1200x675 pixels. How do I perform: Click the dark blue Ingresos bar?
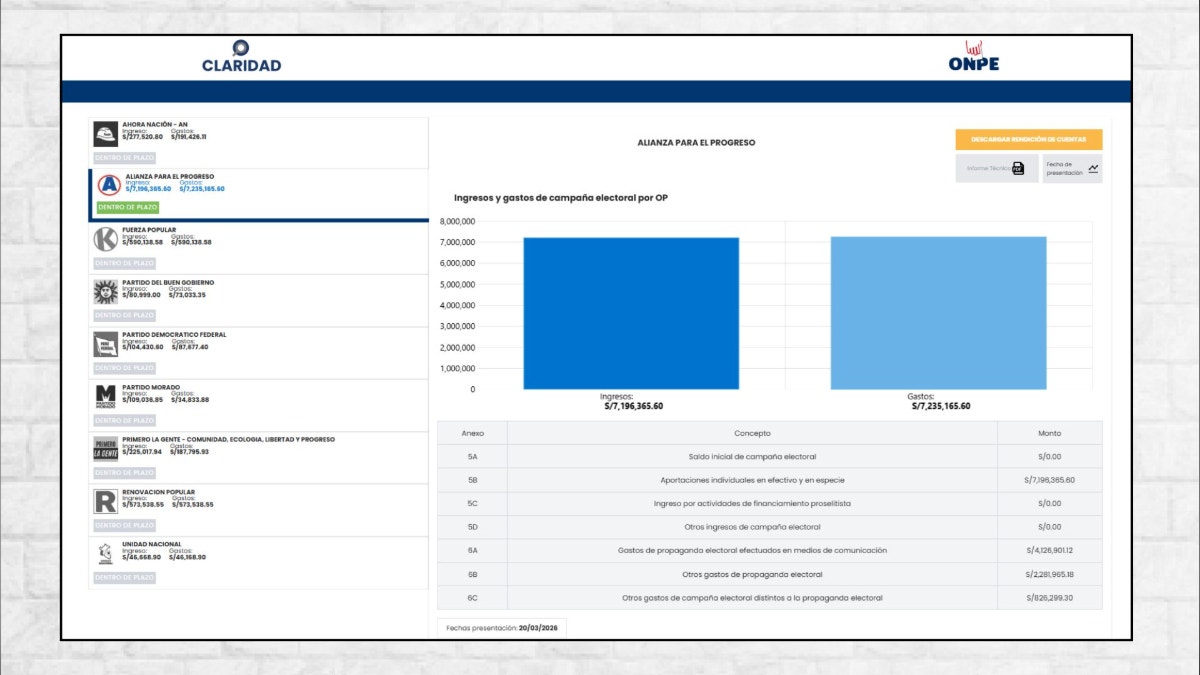click(x=631, y=313)
